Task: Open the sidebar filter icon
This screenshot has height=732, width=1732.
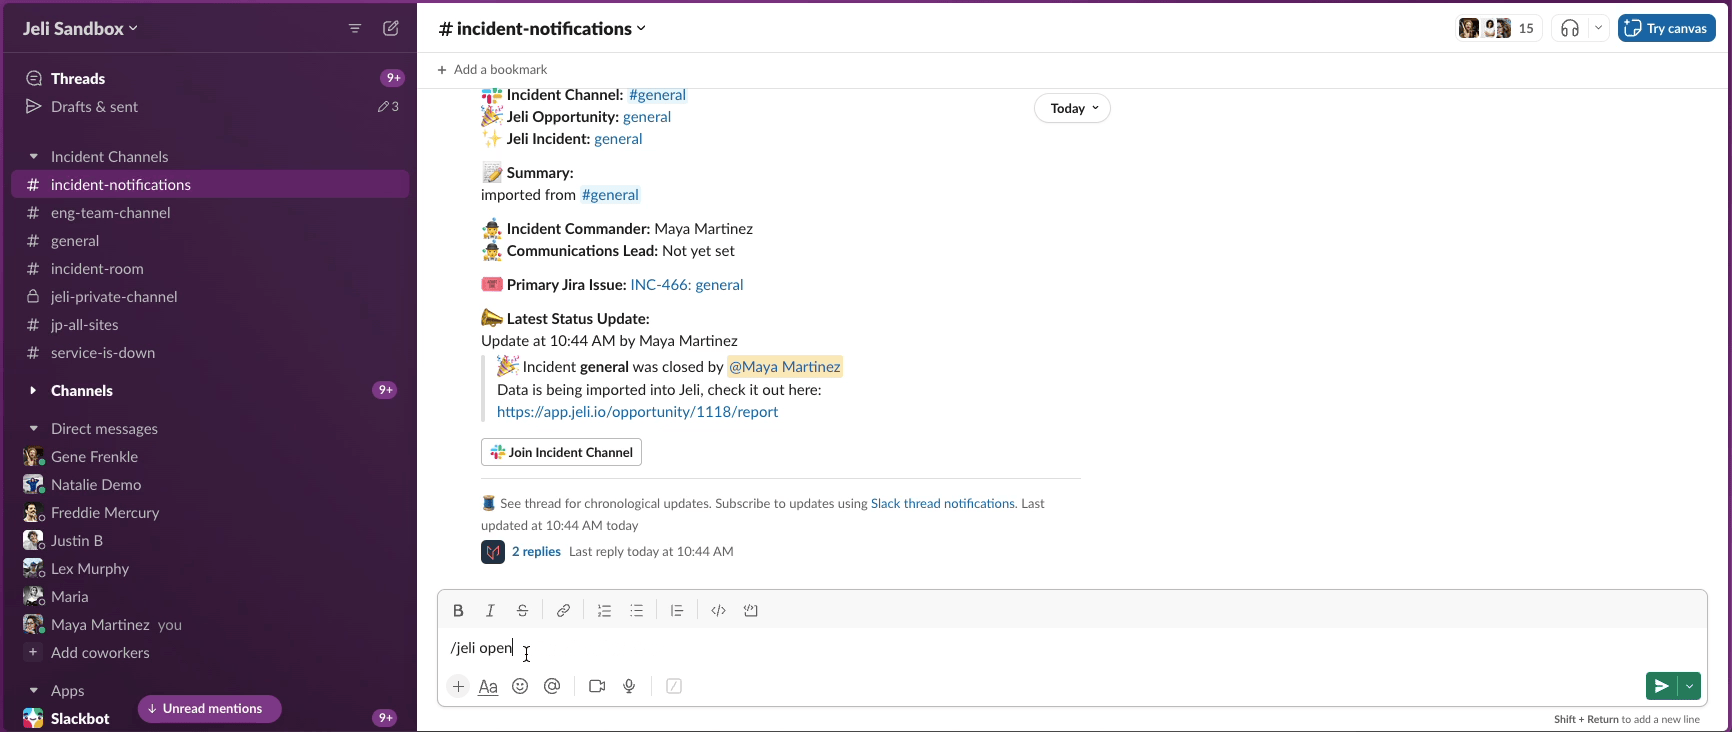Action: [355, 28]
